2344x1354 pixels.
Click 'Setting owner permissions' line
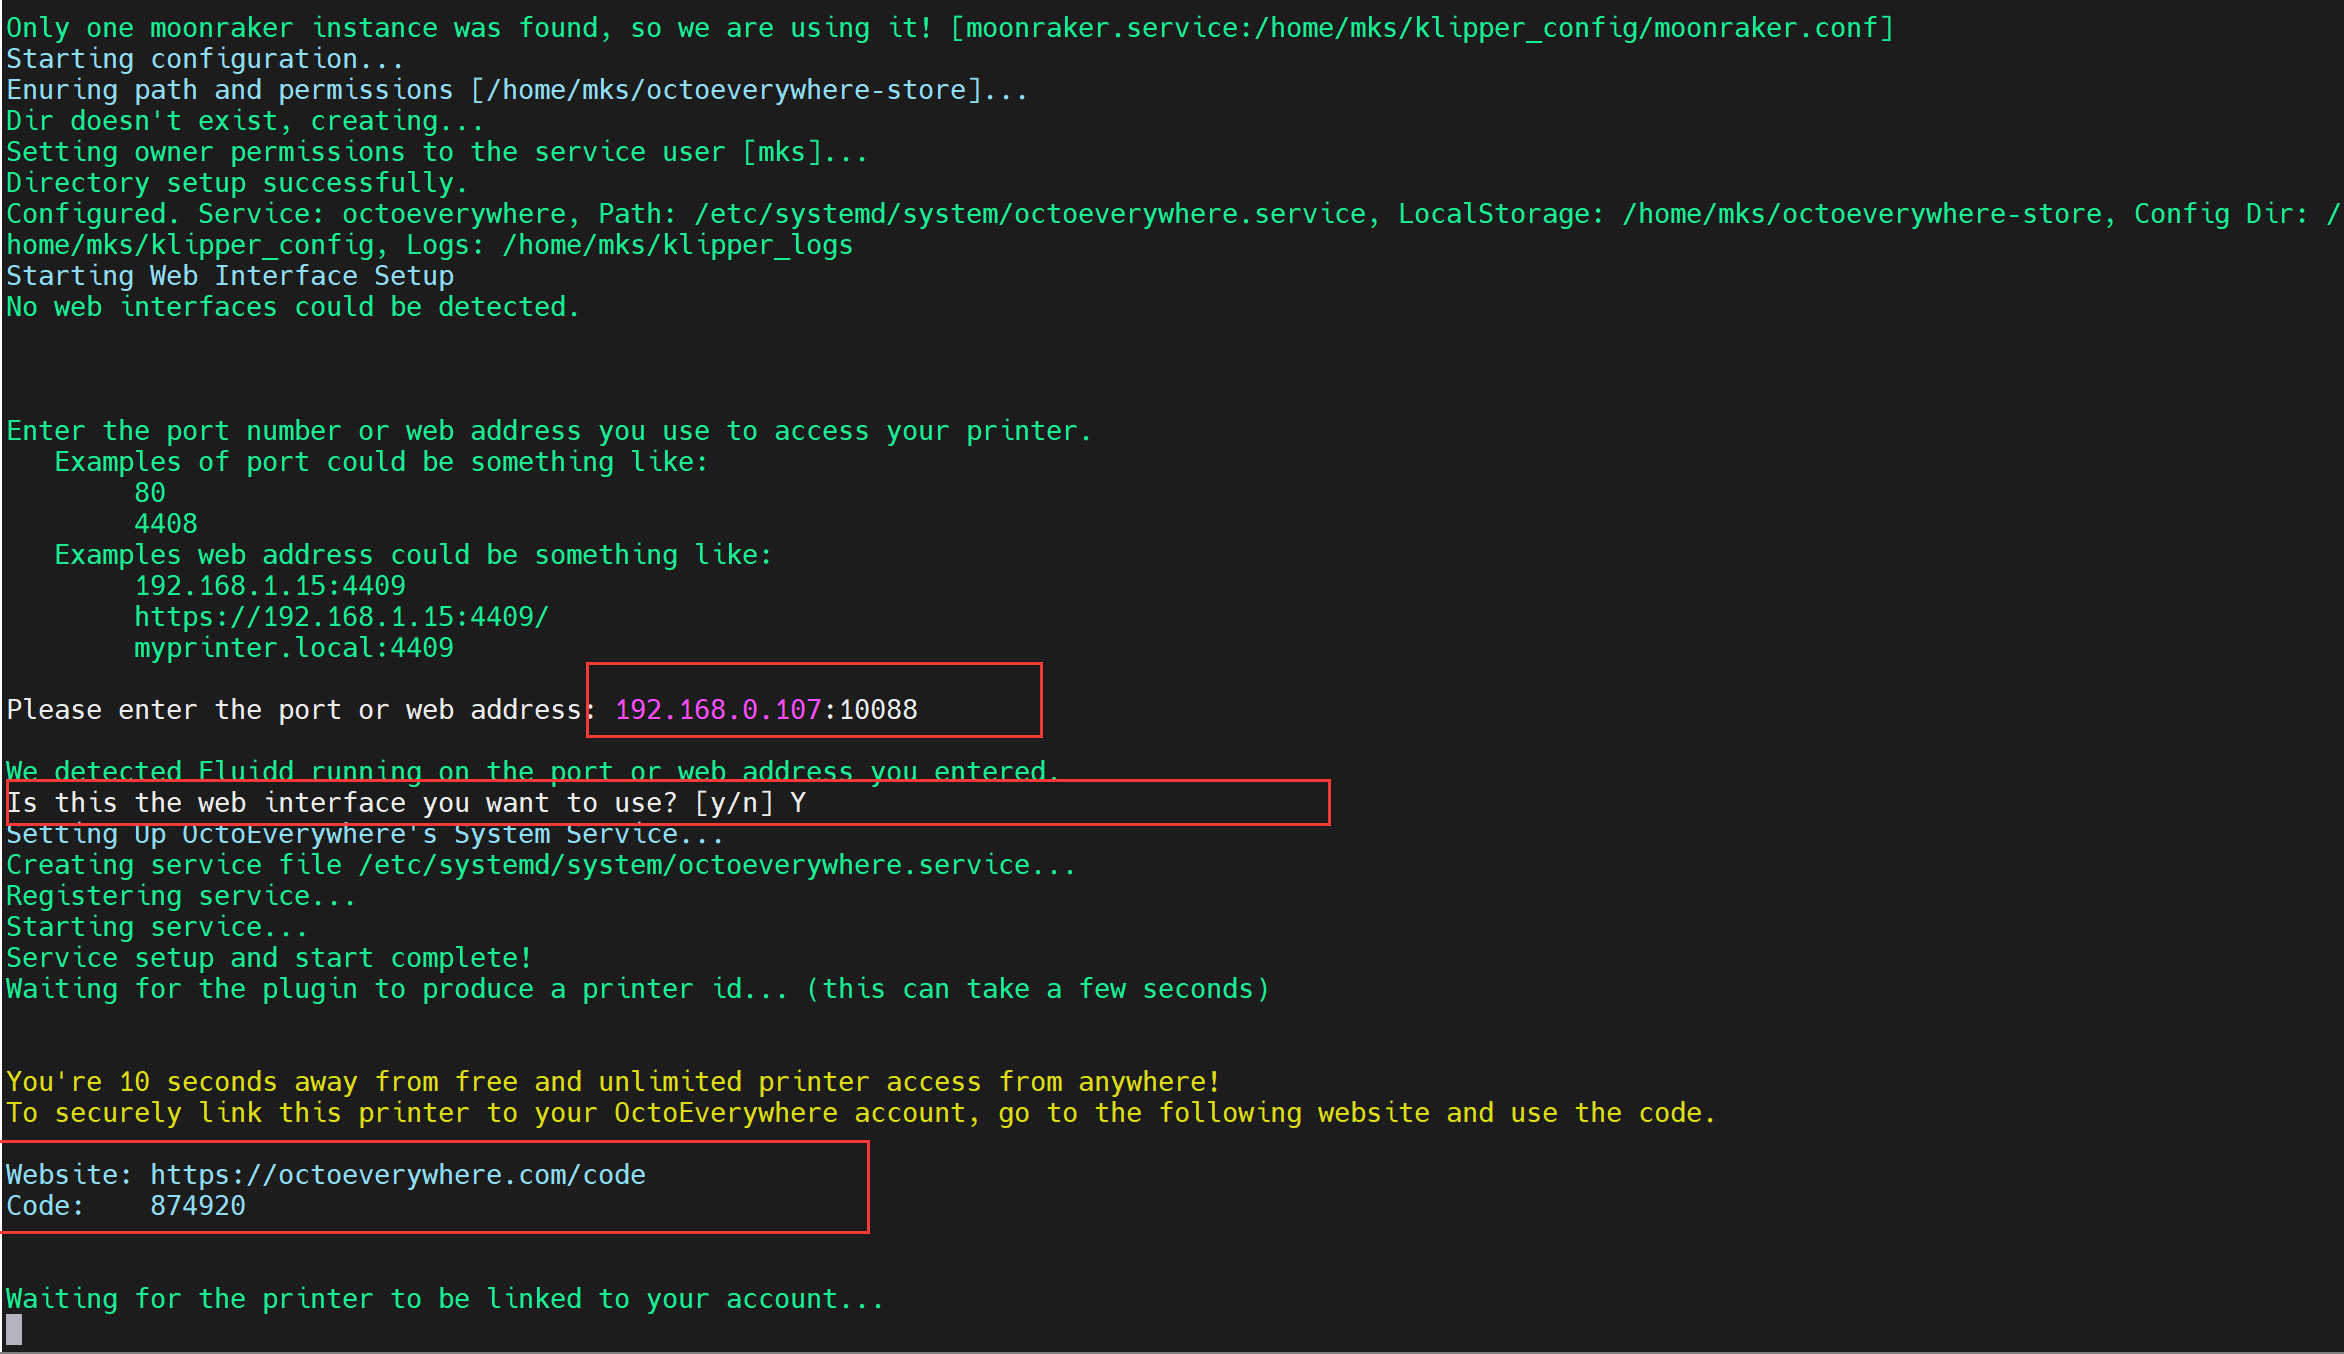(x=437, y=152)
